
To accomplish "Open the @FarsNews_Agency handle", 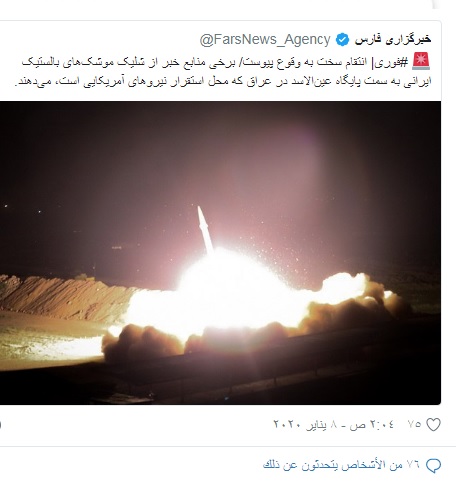I will pyautogui.click(x=265, y=40).
